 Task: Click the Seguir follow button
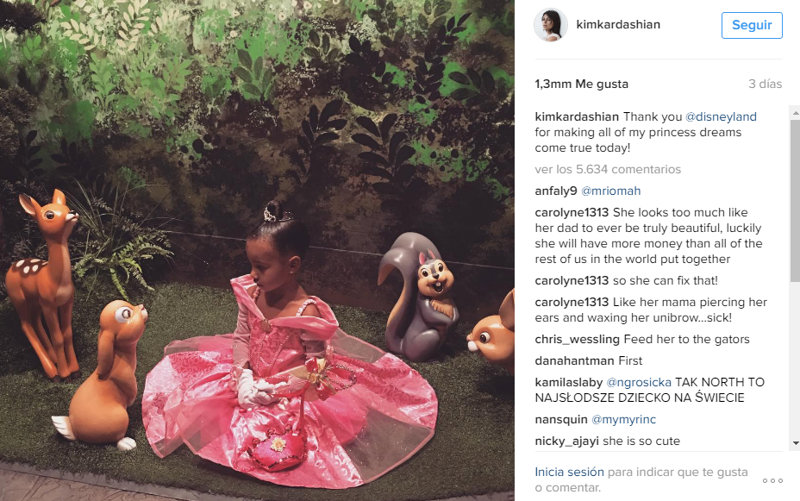click(x=752, y=25)
